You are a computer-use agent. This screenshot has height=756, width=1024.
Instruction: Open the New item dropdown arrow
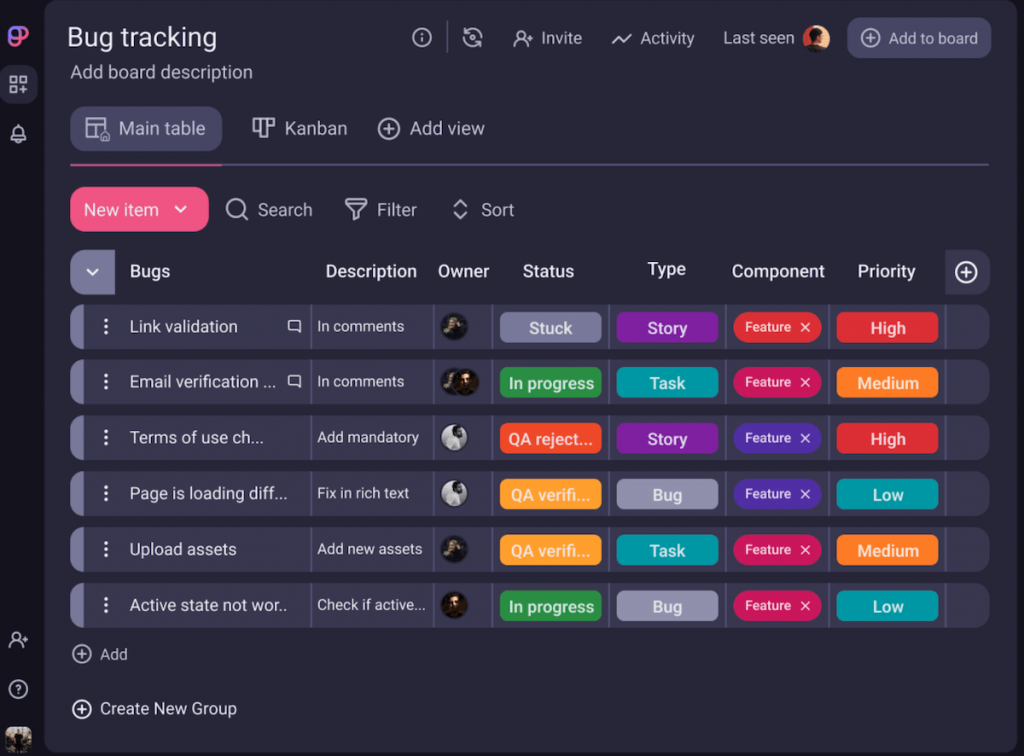[x=180, y=209]
